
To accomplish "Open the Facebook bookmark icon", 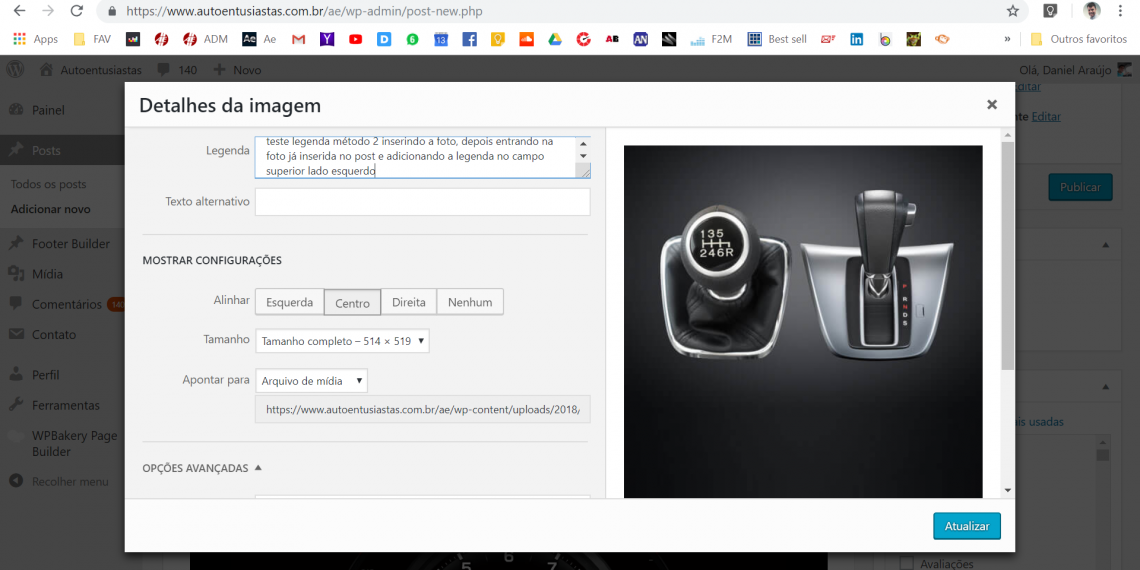I will click(x=469, y=40).
